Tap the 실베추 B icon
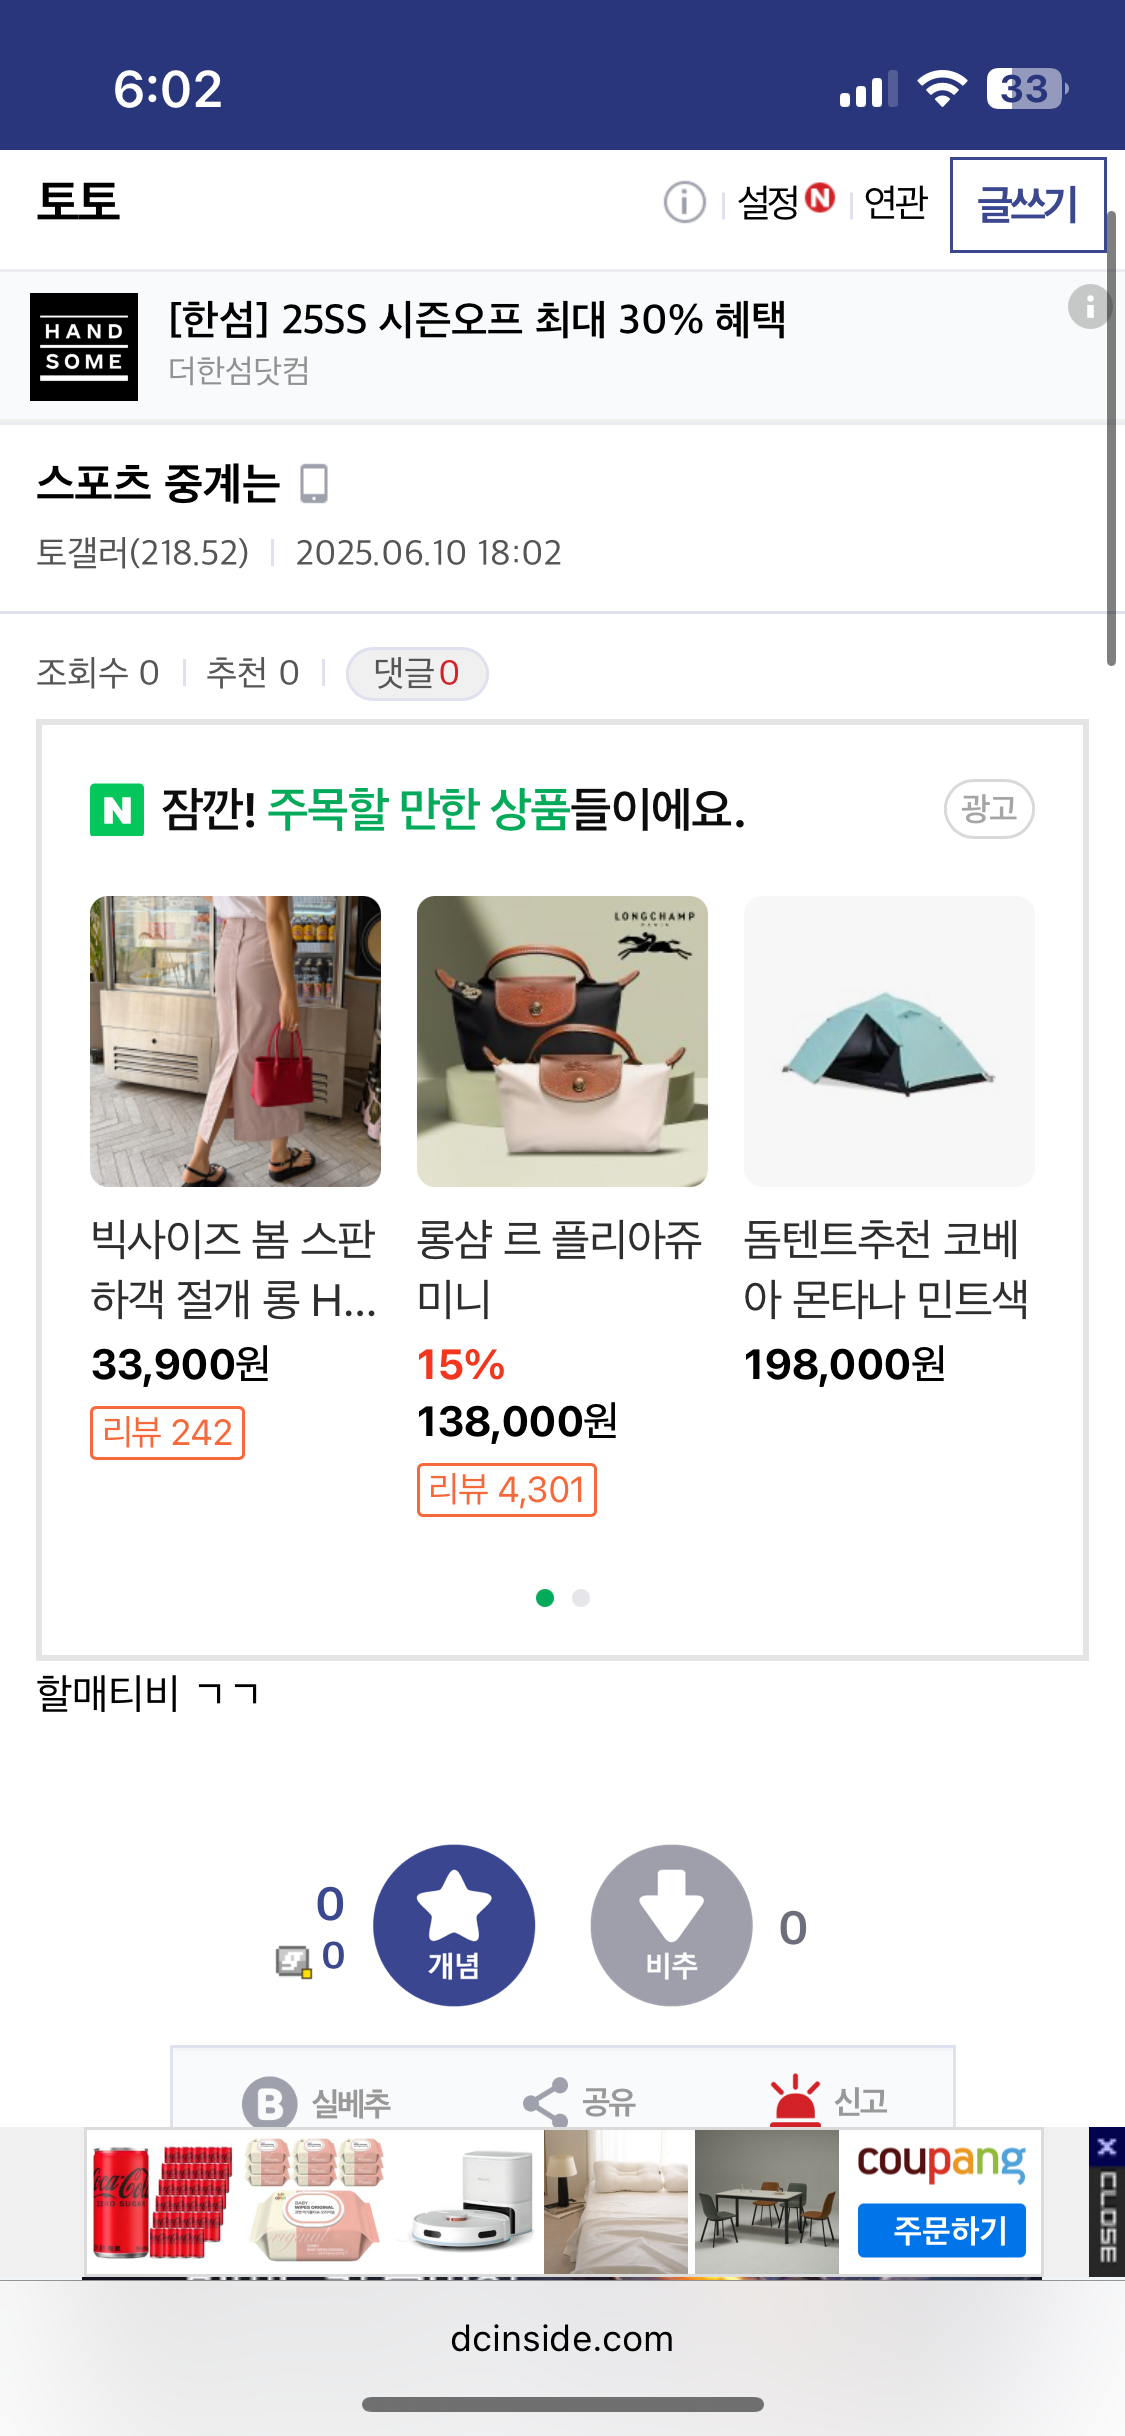1125x2436 pixels. [x=270, y=2102]
